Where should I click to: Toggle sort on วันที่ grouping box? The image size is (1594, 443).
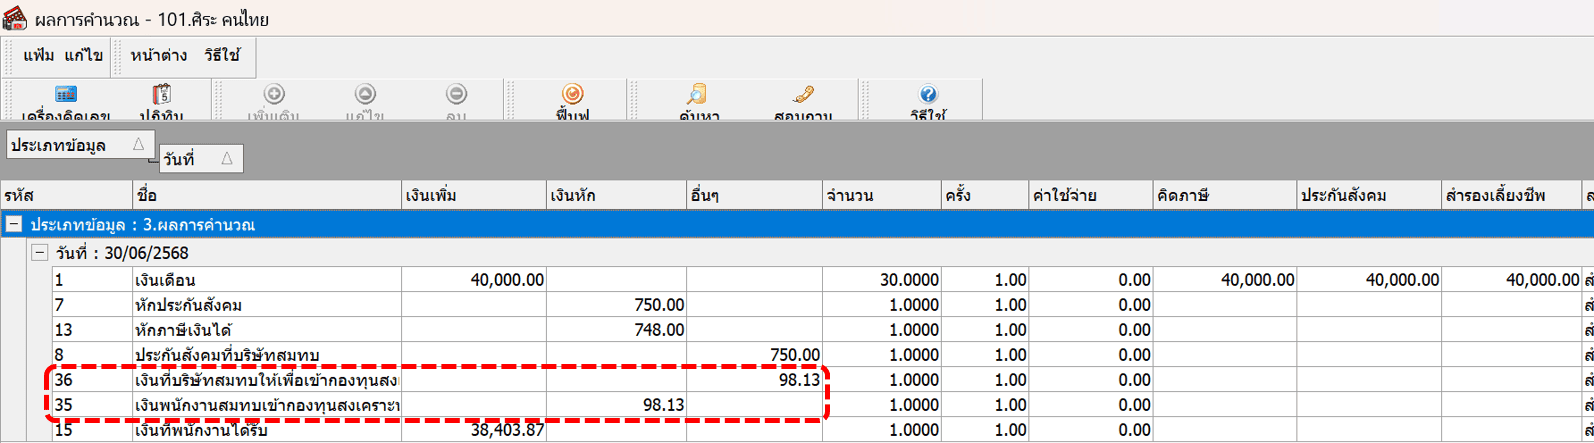tap(200, 159)
